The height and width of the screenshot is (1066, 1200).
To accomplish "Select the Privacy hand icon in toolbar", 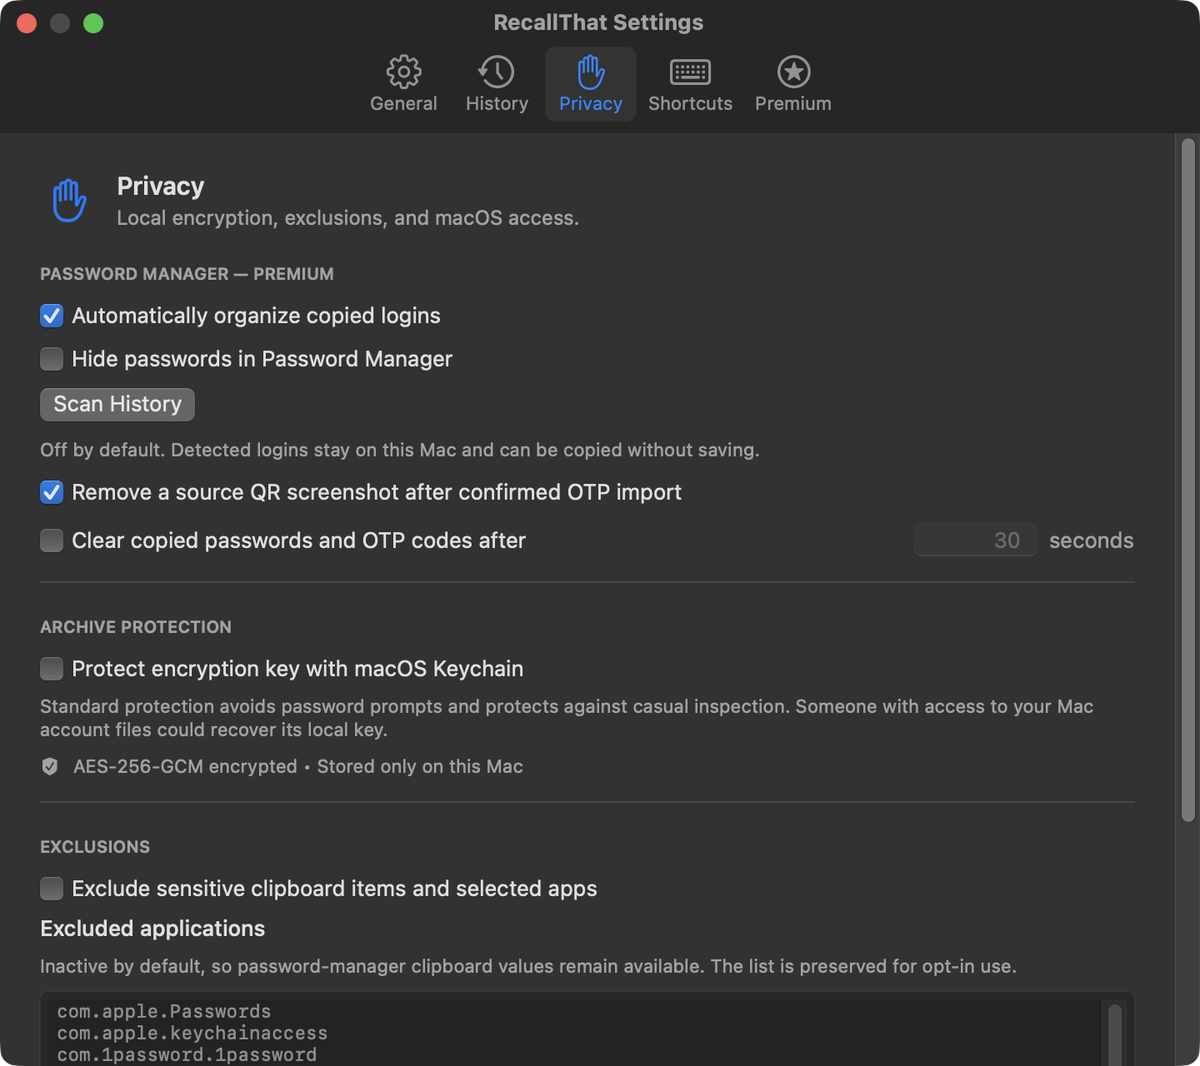I will coord(591,72).
